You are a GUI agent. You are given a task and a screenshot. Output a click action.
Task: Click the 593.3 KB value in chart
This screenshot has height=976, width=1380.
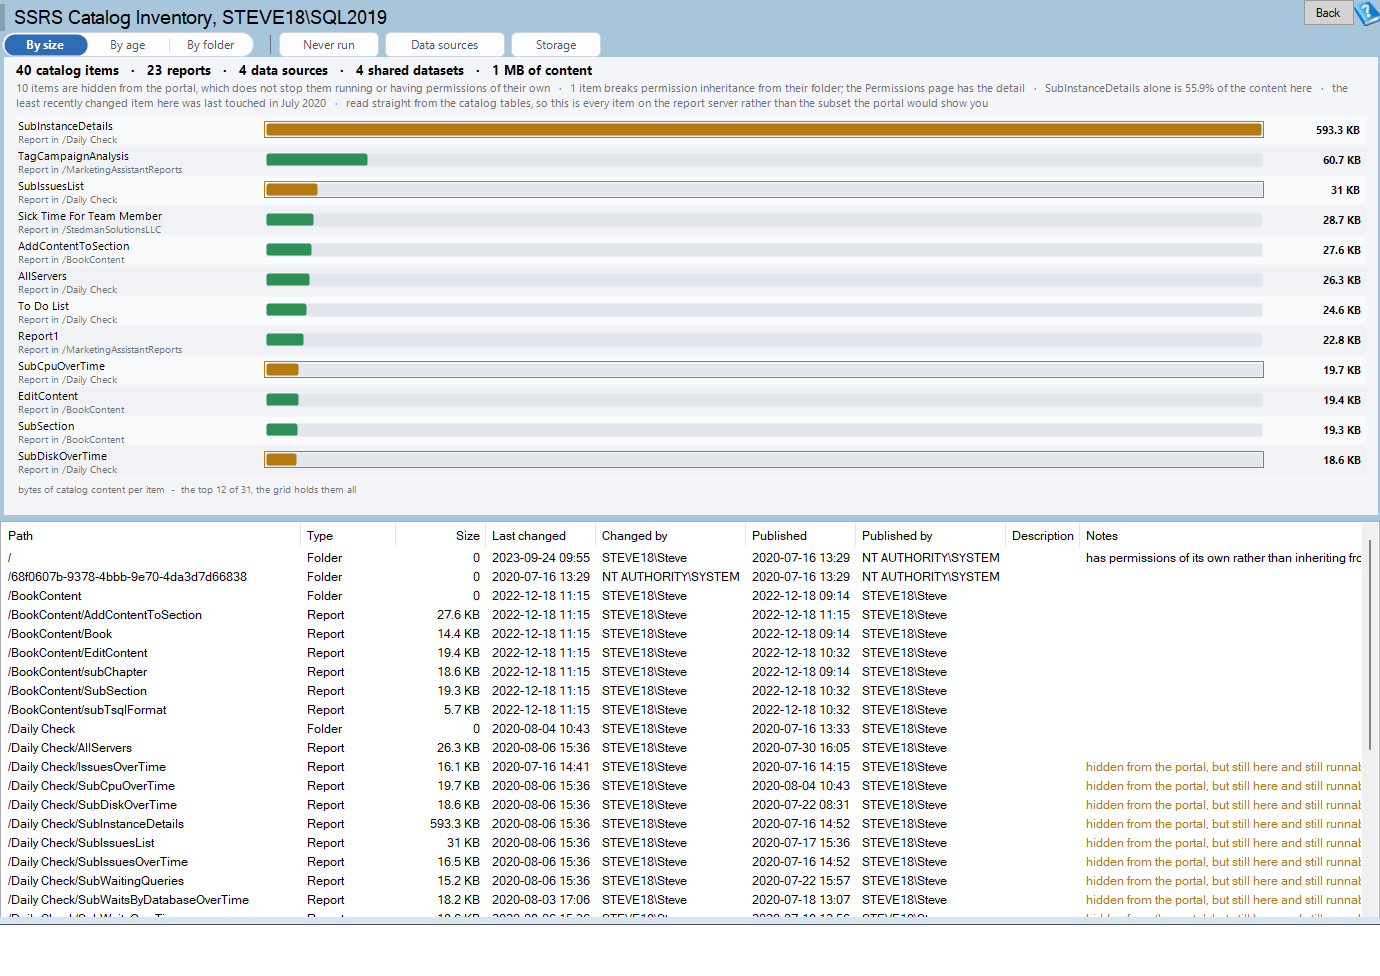1337,130
